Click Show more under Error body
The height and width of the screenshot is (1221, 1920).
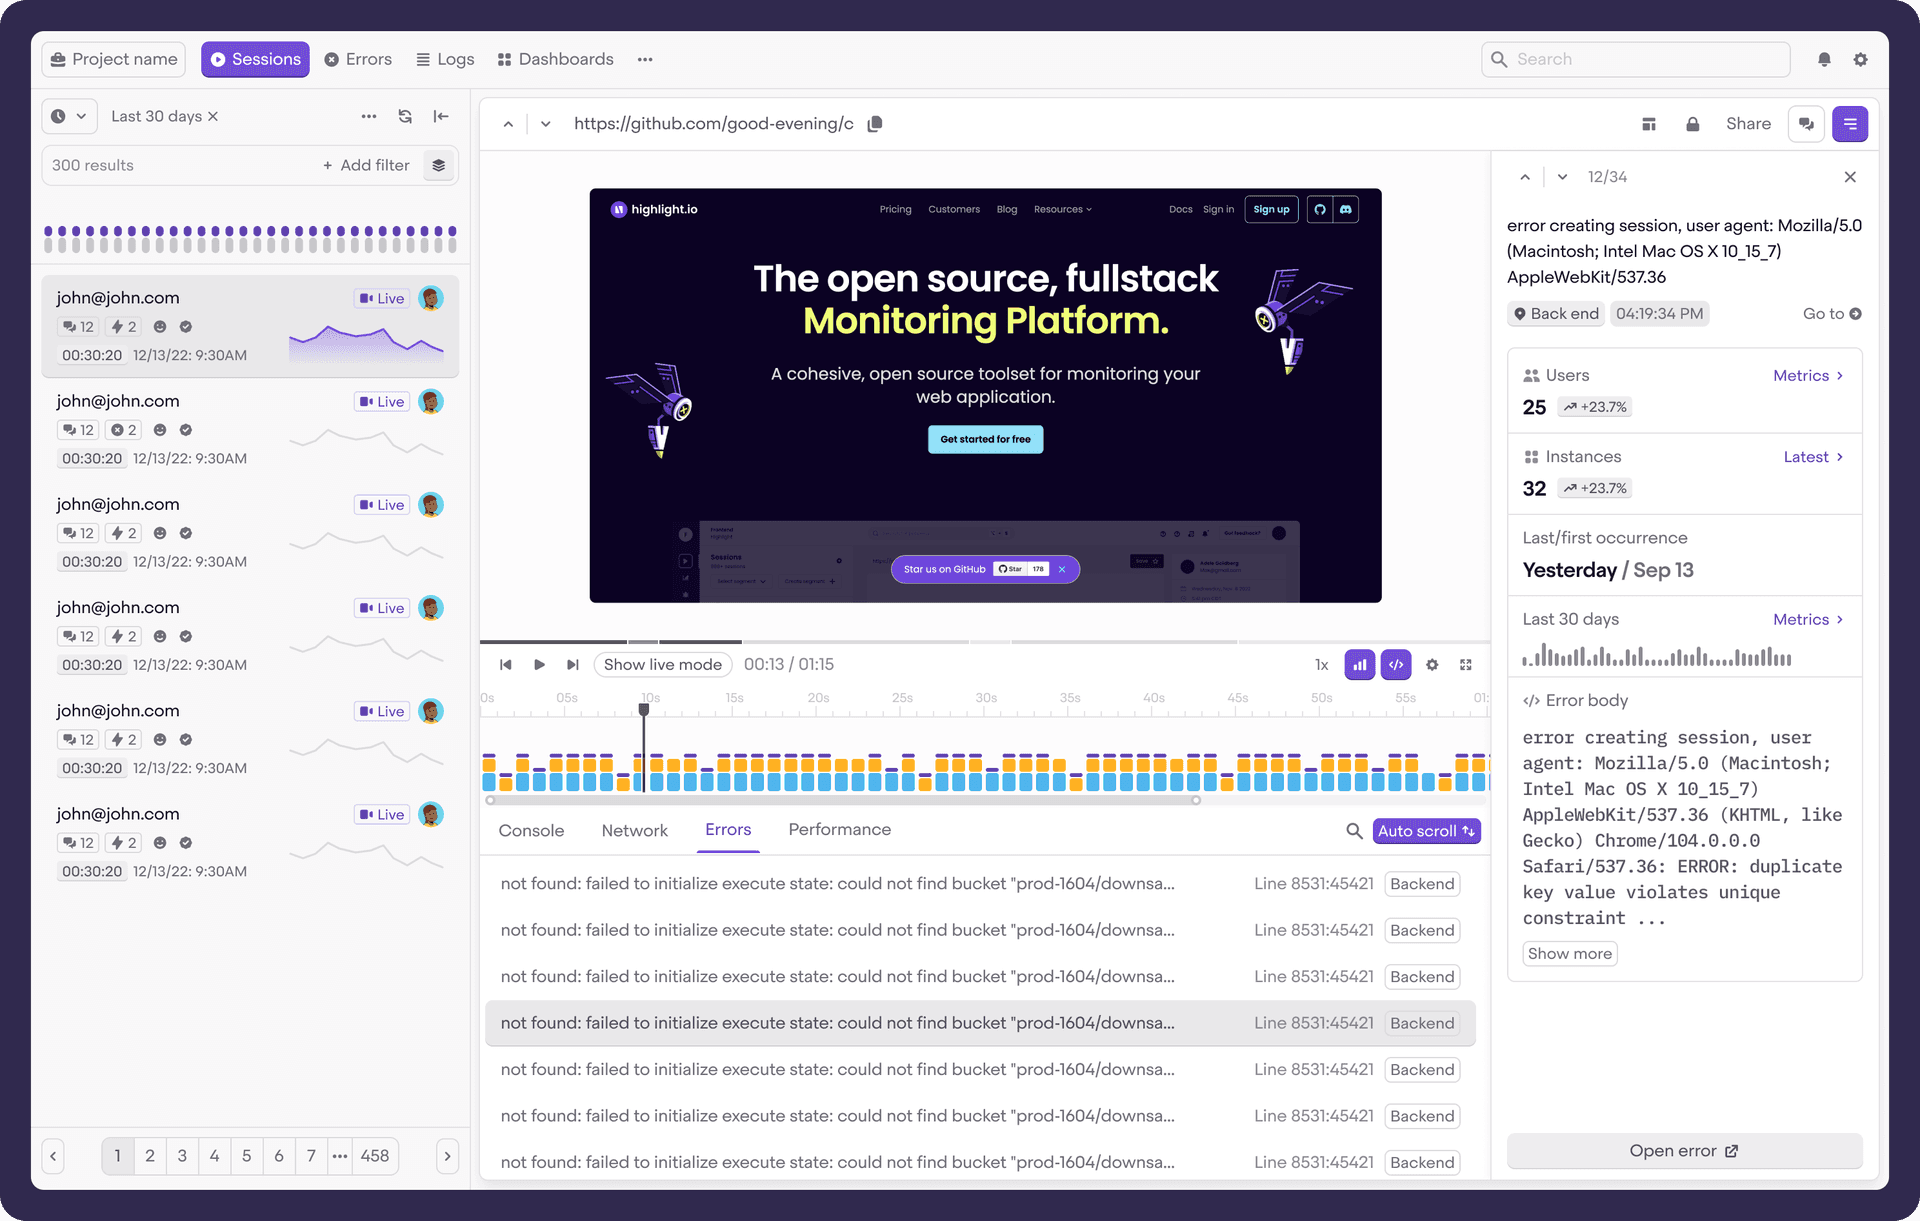[x=1569, y=953]
